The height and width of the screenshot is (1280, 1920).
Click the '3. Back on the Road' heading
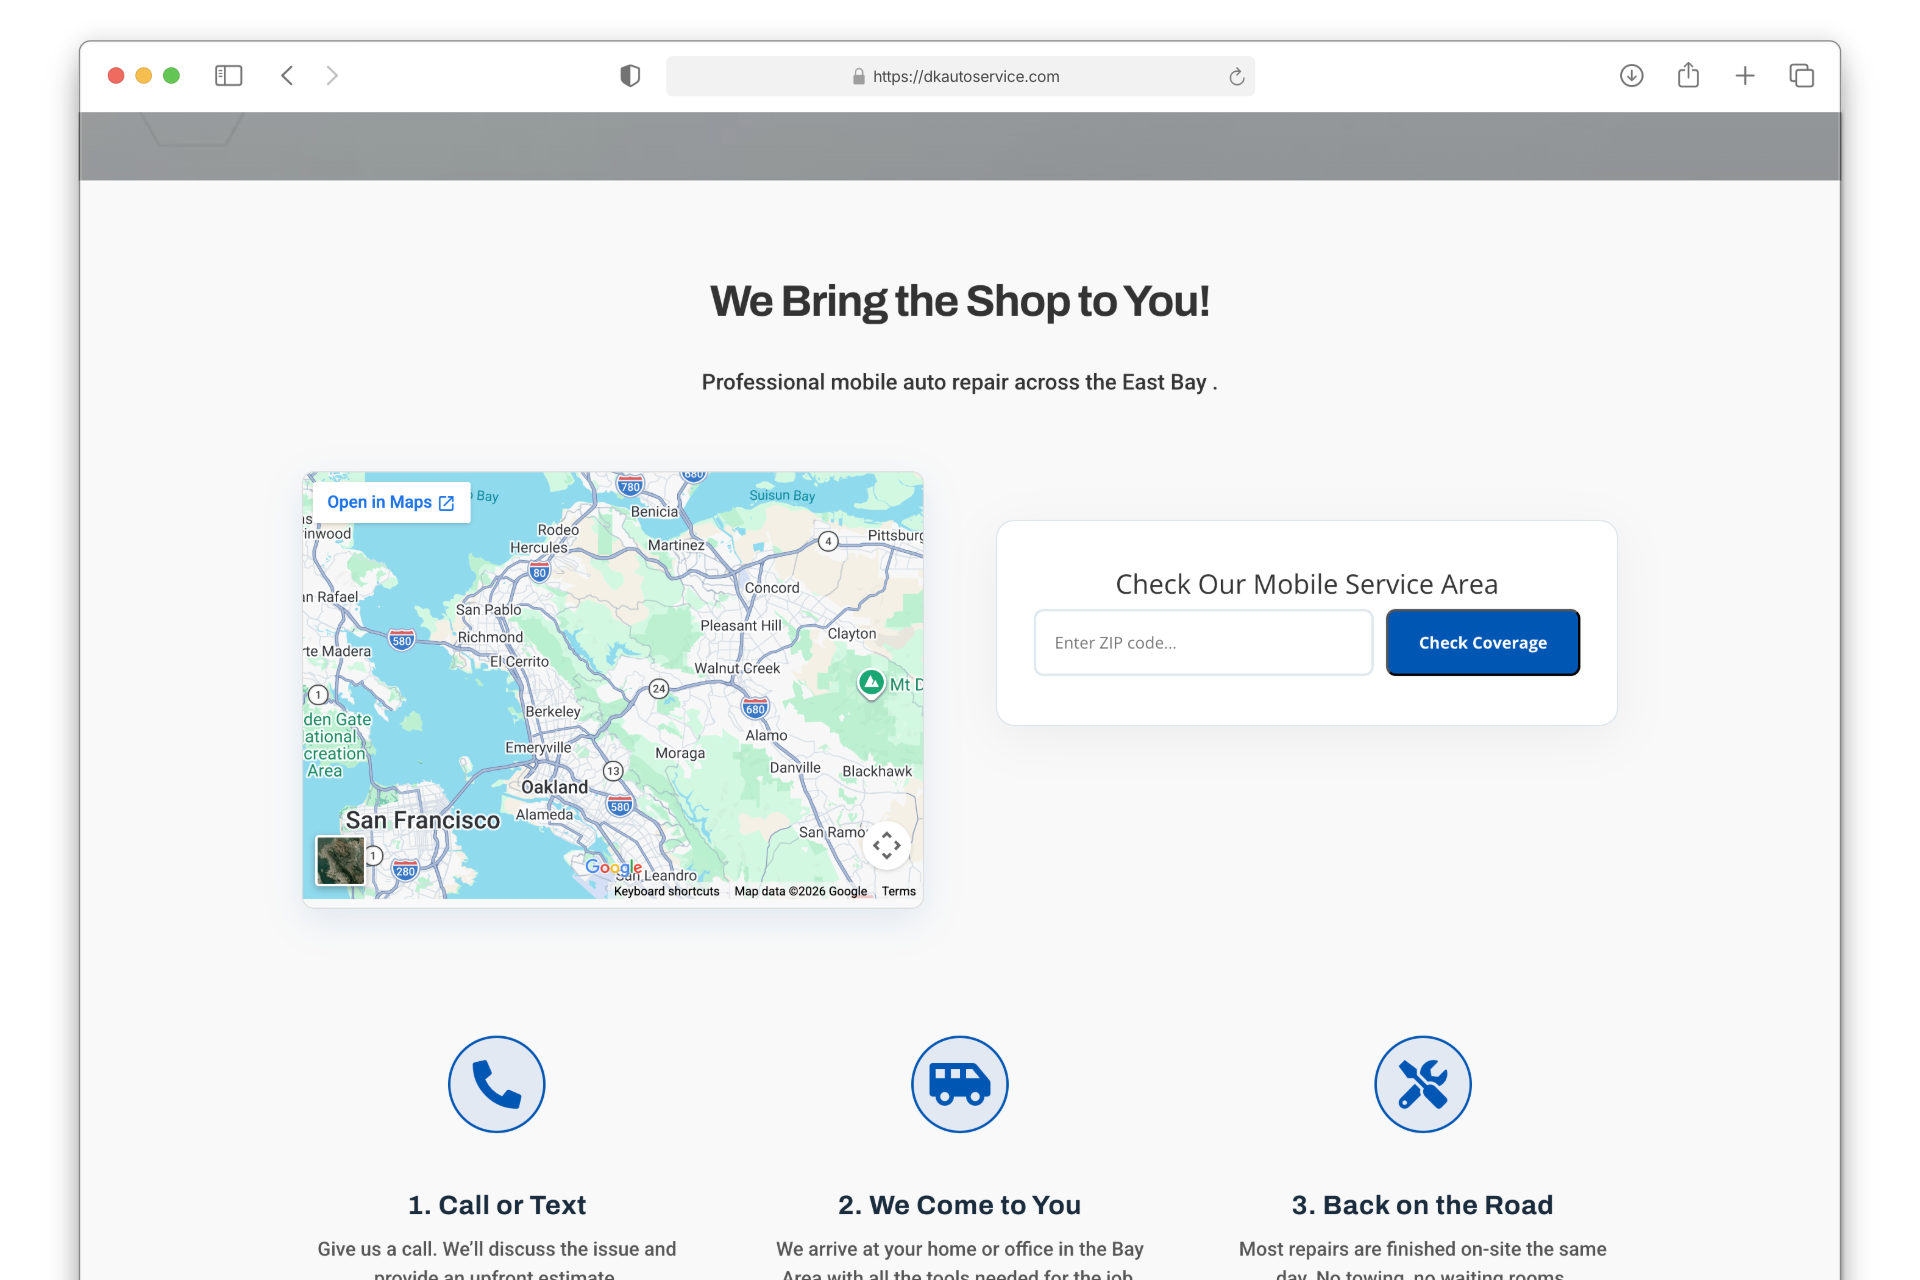(1422, 1205)
